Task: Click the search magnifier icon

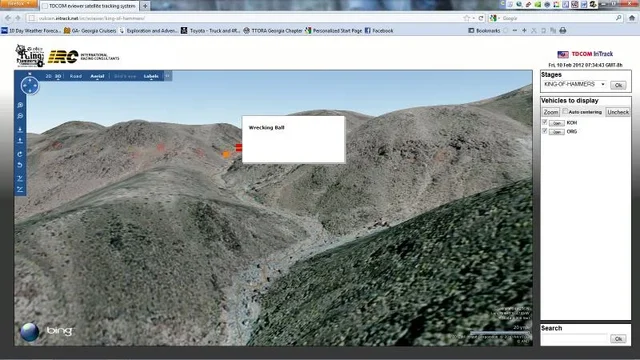Action: tap(618, 18)
